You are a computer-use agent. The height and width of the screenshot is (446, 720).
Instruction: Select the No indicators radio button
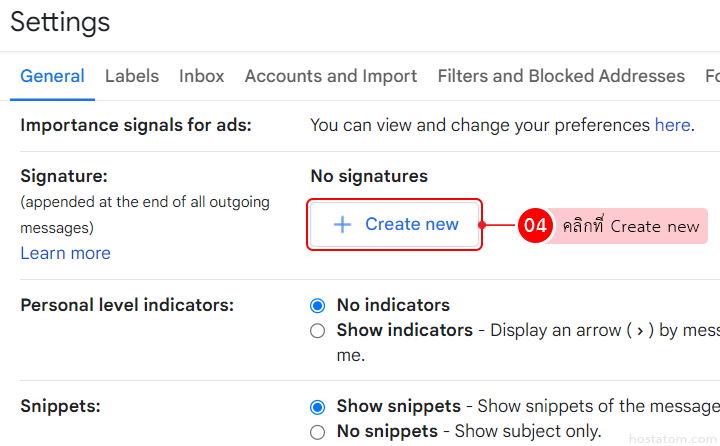point(318,305)
